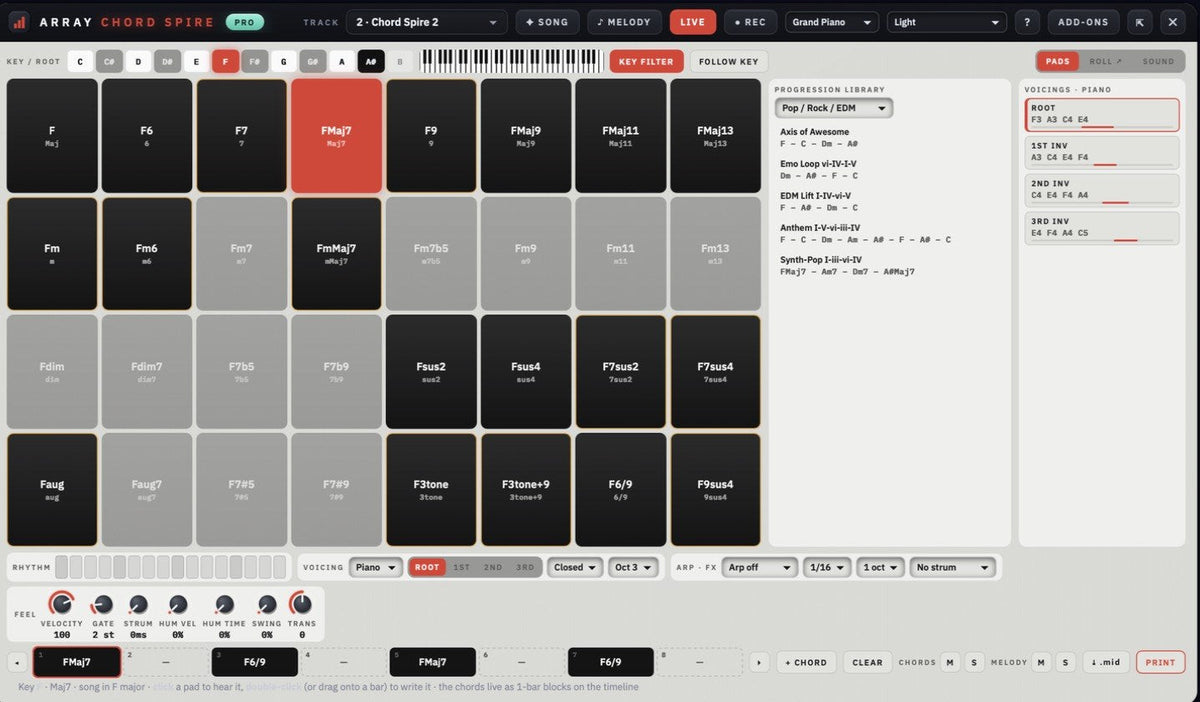Select timeline bar 3 F6/9 block
Screen dimensions: 1200x702
tap(254, 662)
